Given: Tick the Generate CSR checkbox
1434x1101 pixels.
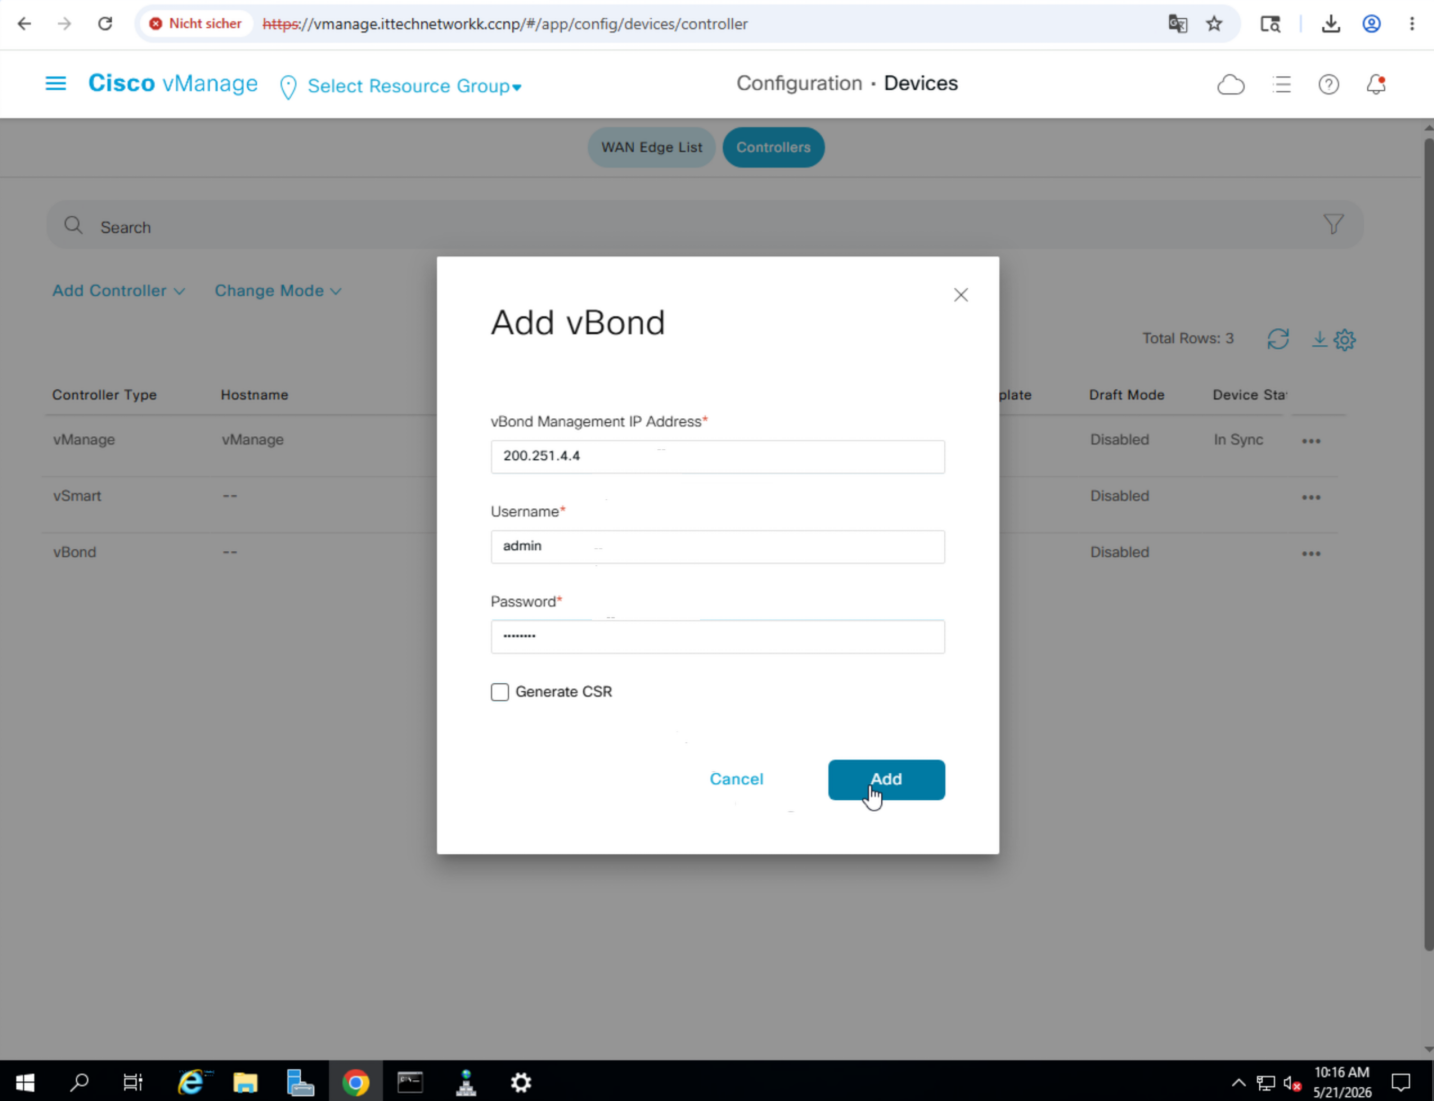Looking at the screenshot, I should (x=500, y=692).
